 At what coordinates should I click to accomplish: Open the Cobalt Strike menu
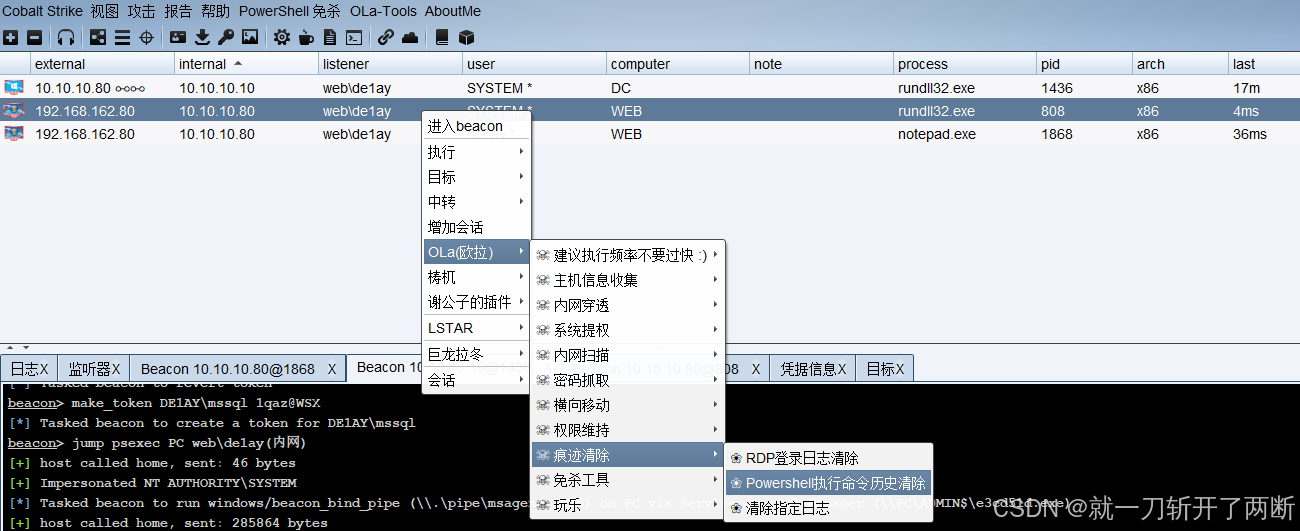point(43,11)
